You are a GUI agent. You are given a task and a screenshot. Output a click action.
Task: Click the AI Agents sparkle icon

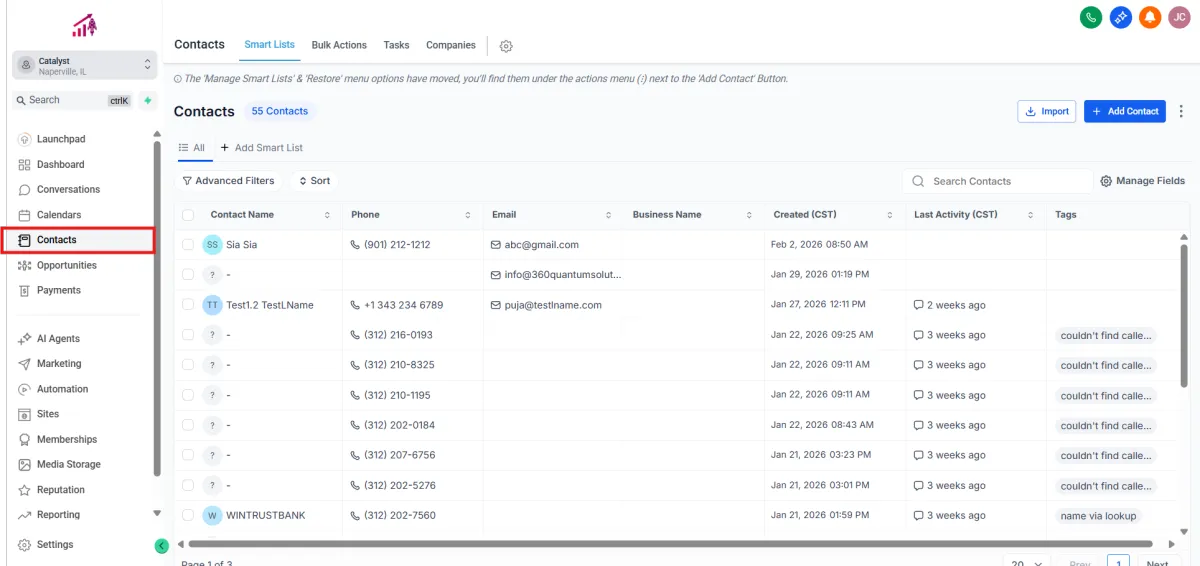(25, 339)
